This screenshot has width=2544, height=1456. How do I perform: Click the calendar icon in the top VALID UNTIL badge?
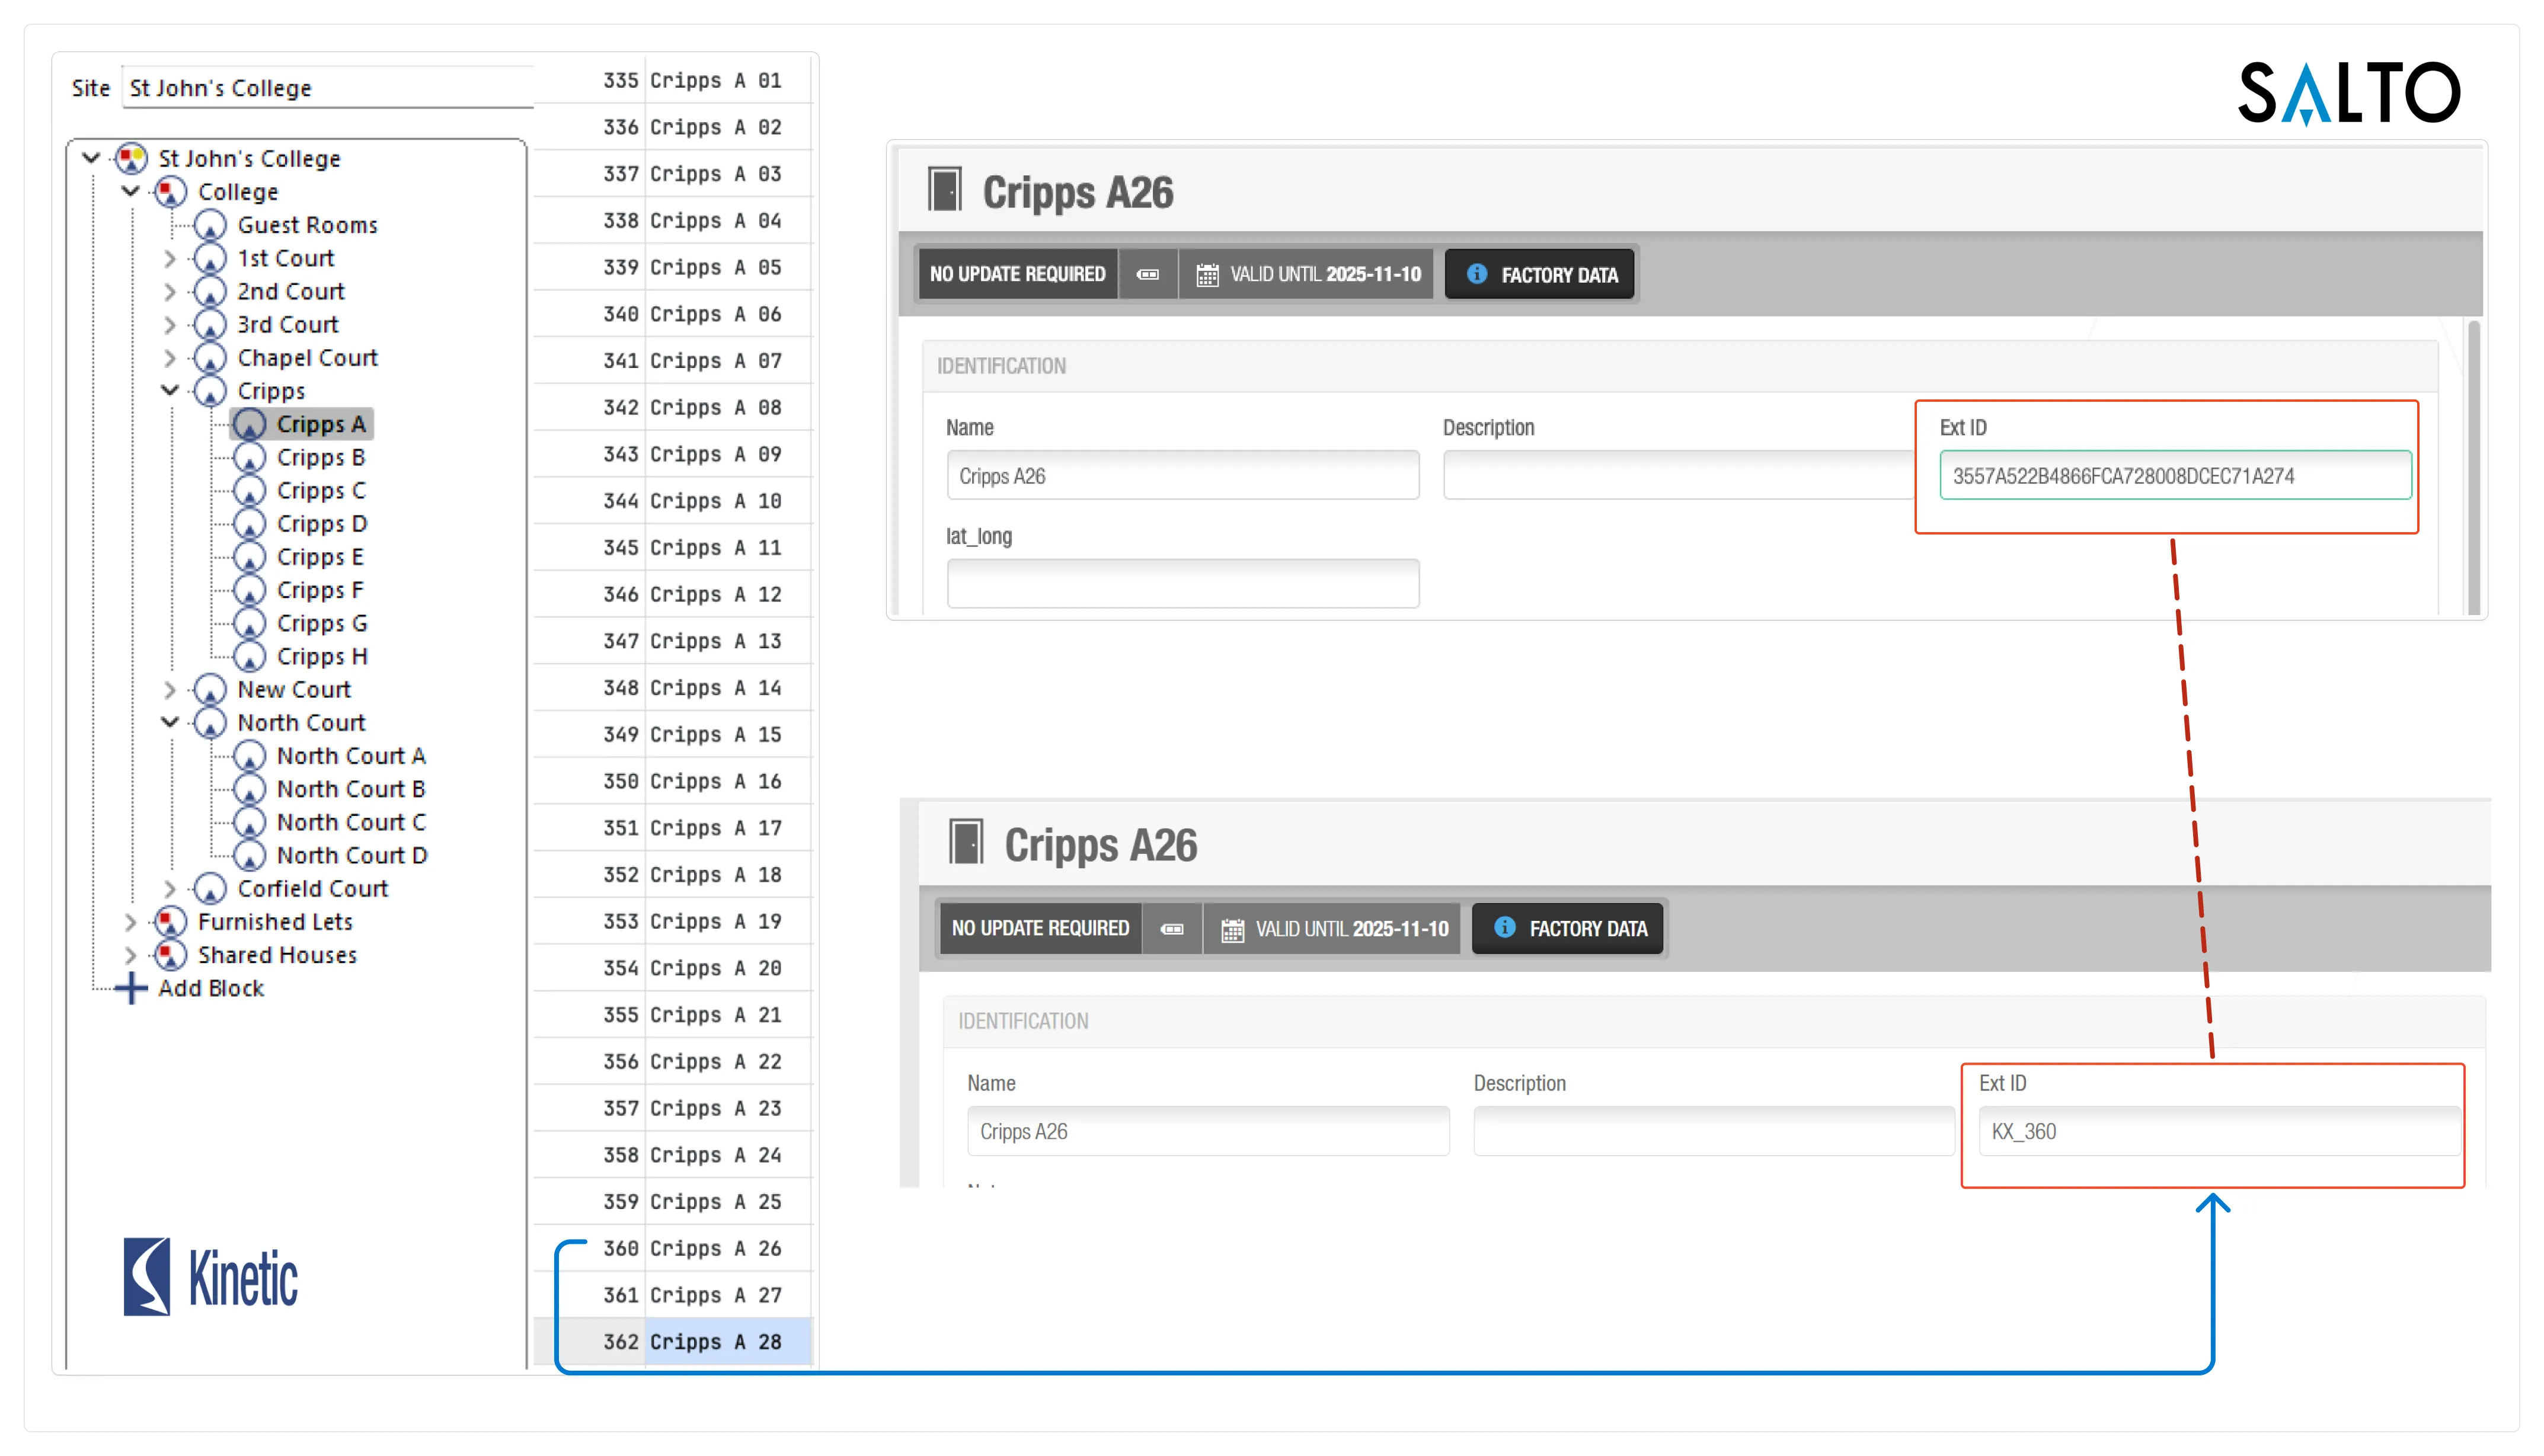pos(1207,275)
